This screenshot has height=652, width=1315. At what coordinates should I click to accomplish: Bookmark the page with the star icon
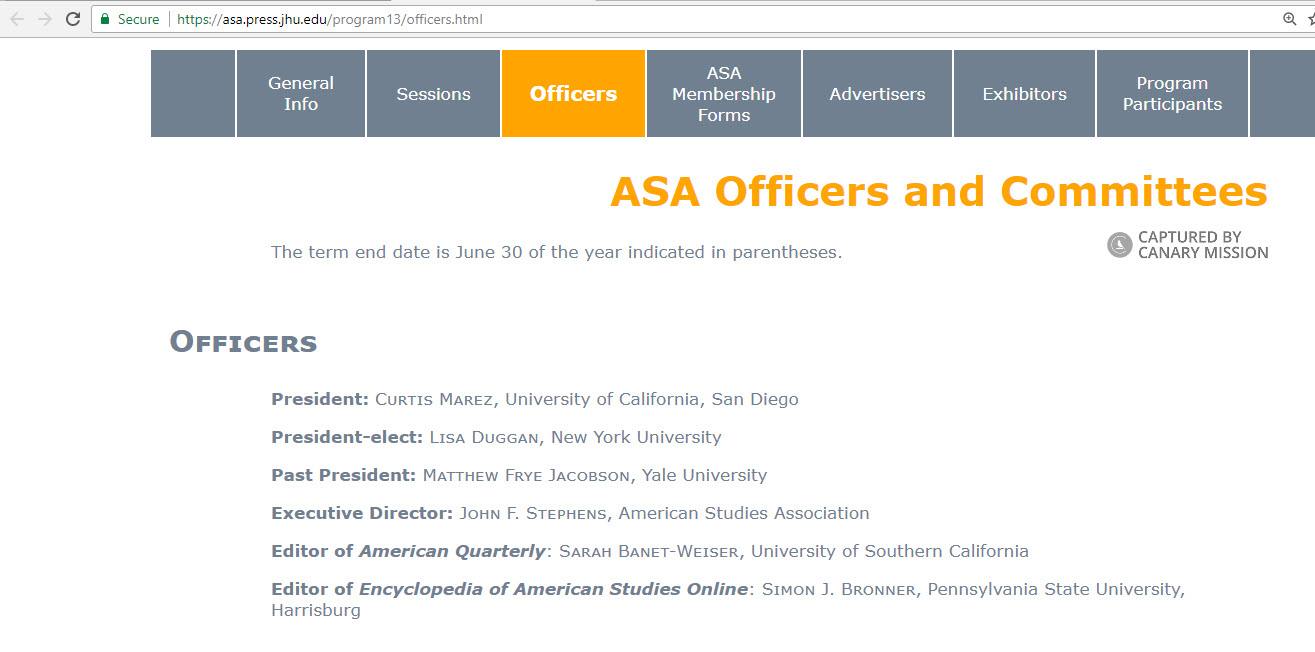tap(1310, 19)
